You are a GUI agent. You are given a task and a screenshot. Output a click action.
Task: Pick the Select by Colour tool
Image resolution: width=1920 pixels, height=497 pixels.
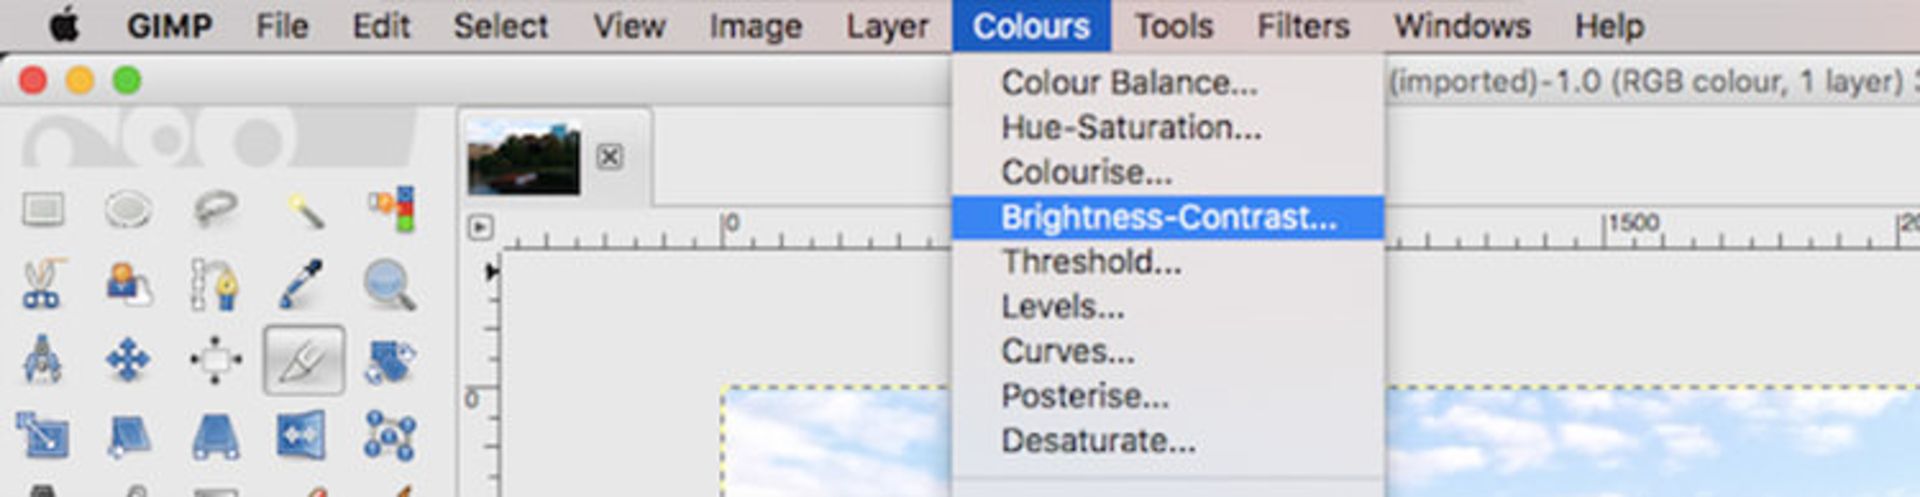point(391,209)
